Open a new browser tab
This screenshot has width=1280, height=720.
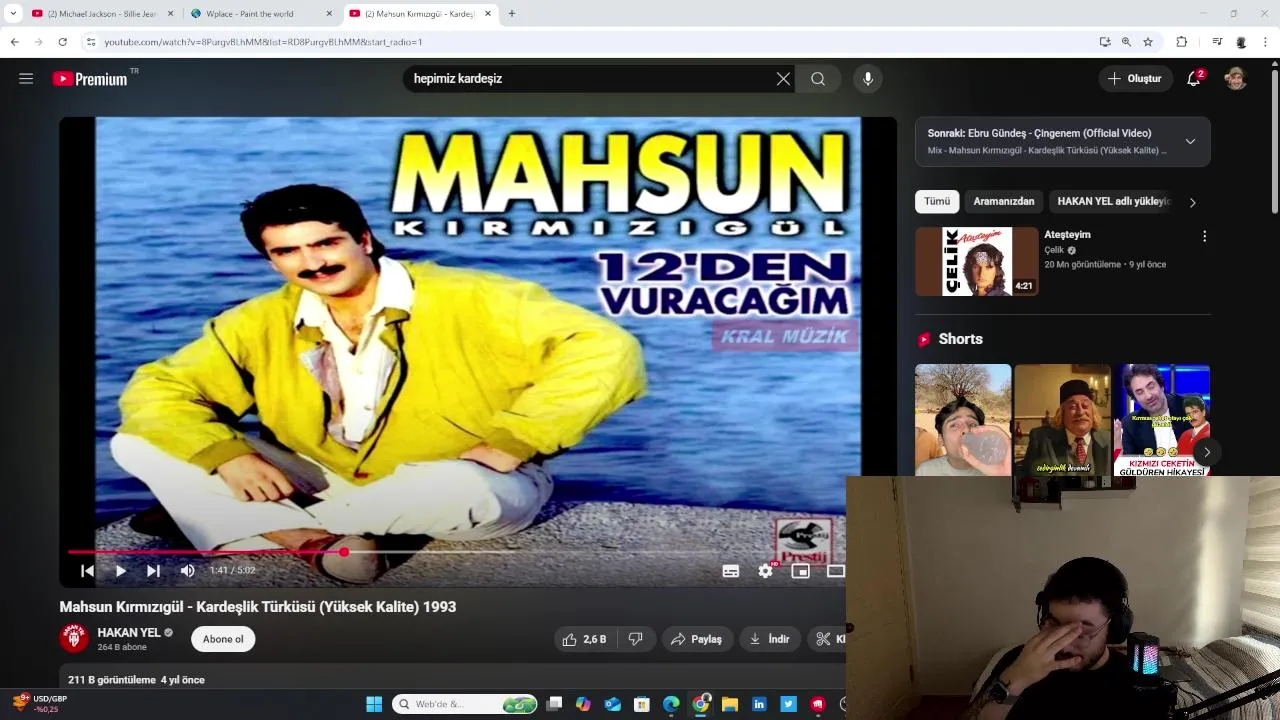click(512, 14)
